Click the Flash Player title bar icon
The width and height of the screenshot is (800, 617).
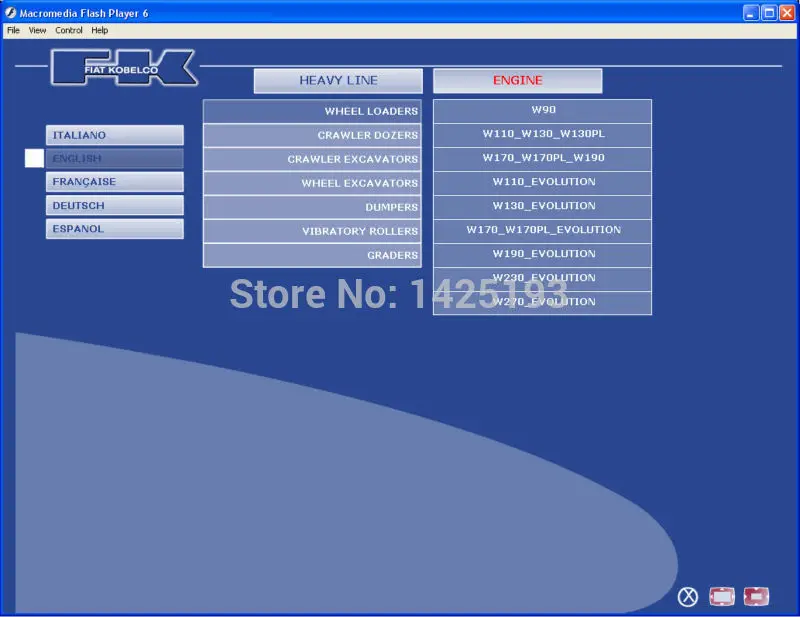click(10, 13)
